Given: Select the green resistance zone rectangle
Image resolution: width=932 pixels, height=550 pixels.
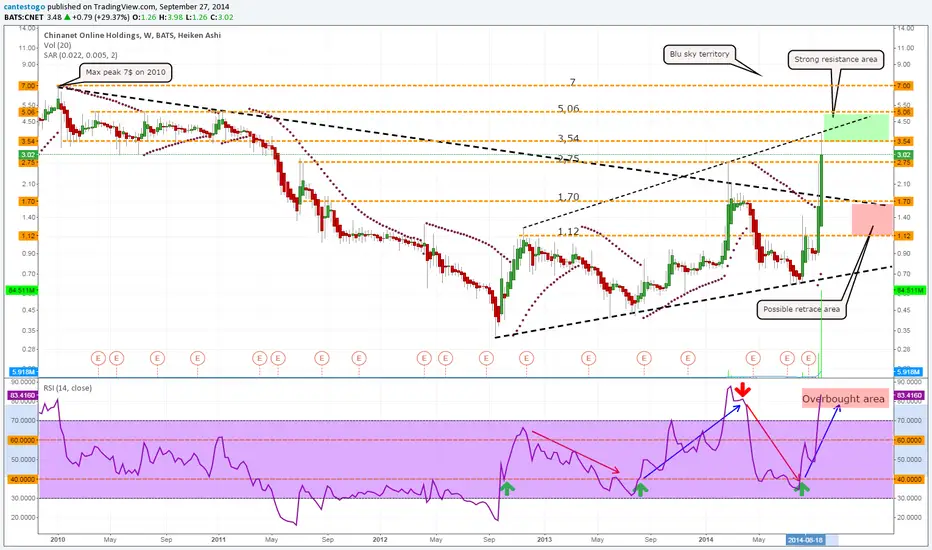Looking at the screenshot, I should tap(856, 127).
